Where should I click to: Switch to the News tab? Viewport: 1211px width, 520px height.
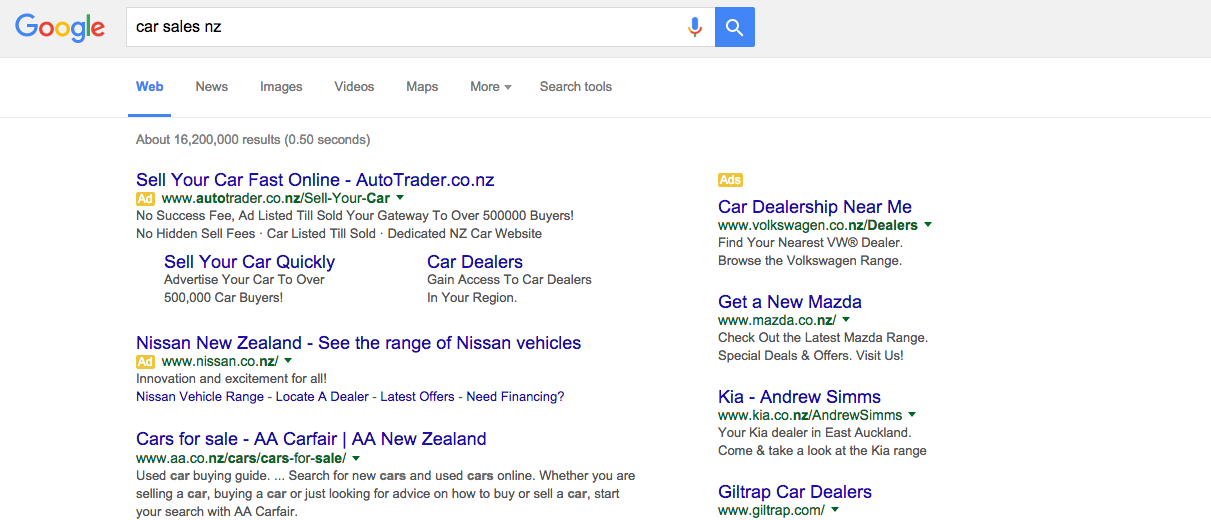(212, 87)
